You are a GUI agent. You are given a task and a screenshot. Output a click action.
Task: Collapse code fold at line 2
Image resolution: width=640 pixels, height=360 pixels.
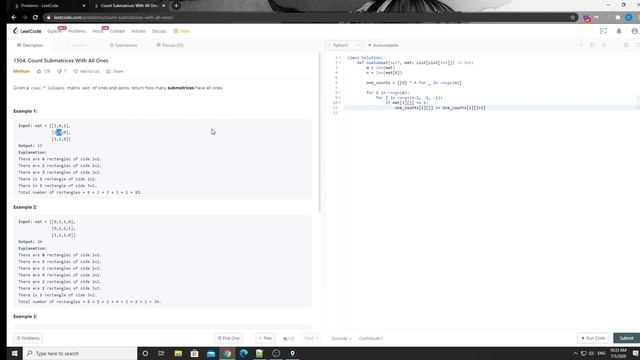pos(340,63)
